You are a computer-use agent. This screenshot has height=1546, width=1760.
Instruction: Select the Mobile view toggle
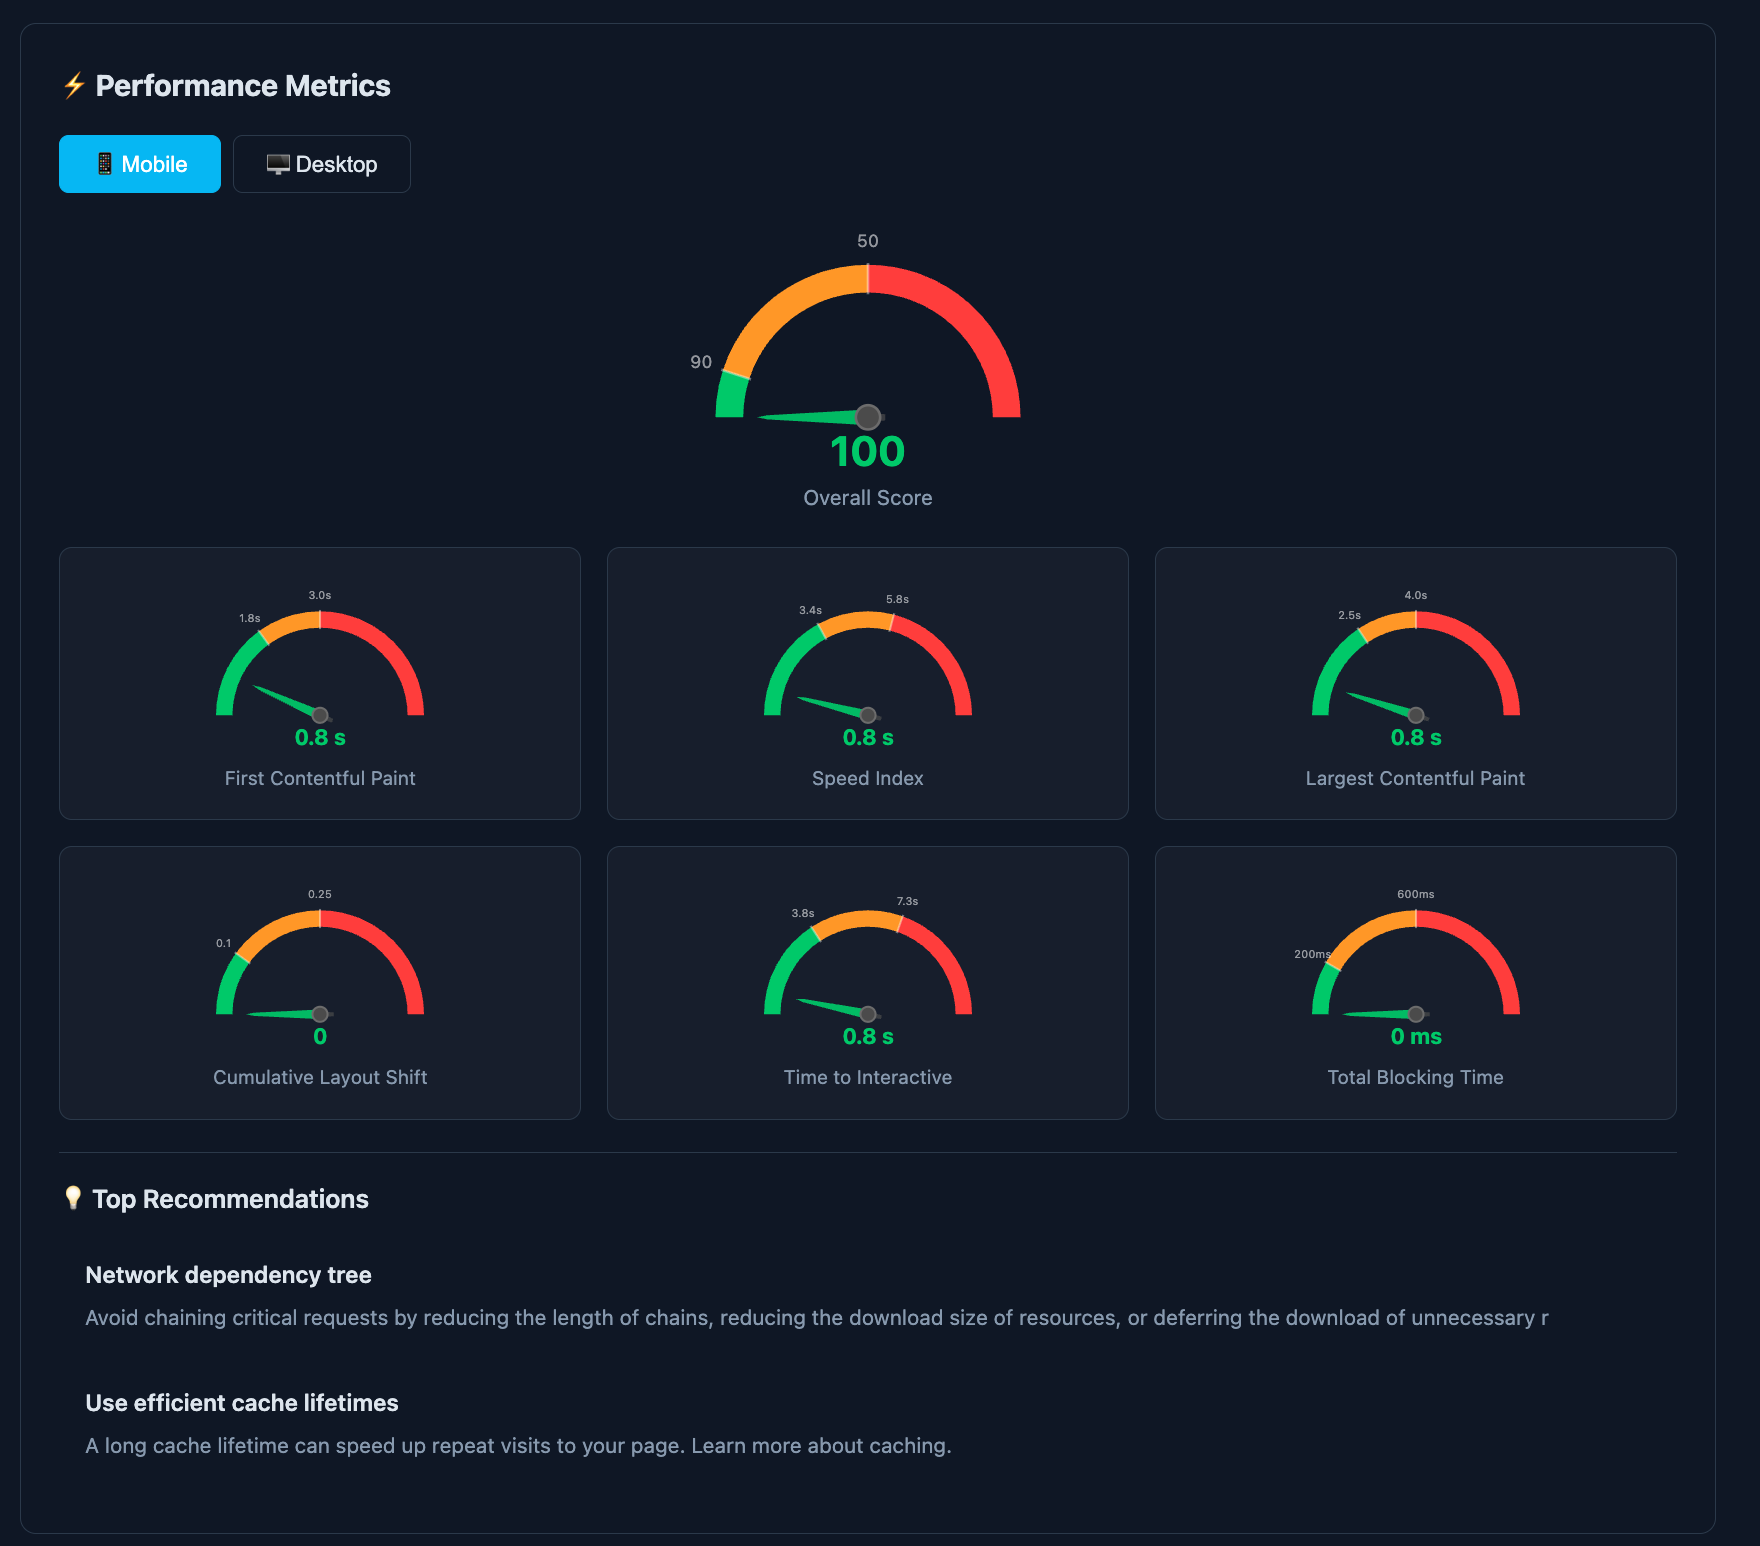tap(139, 163)
